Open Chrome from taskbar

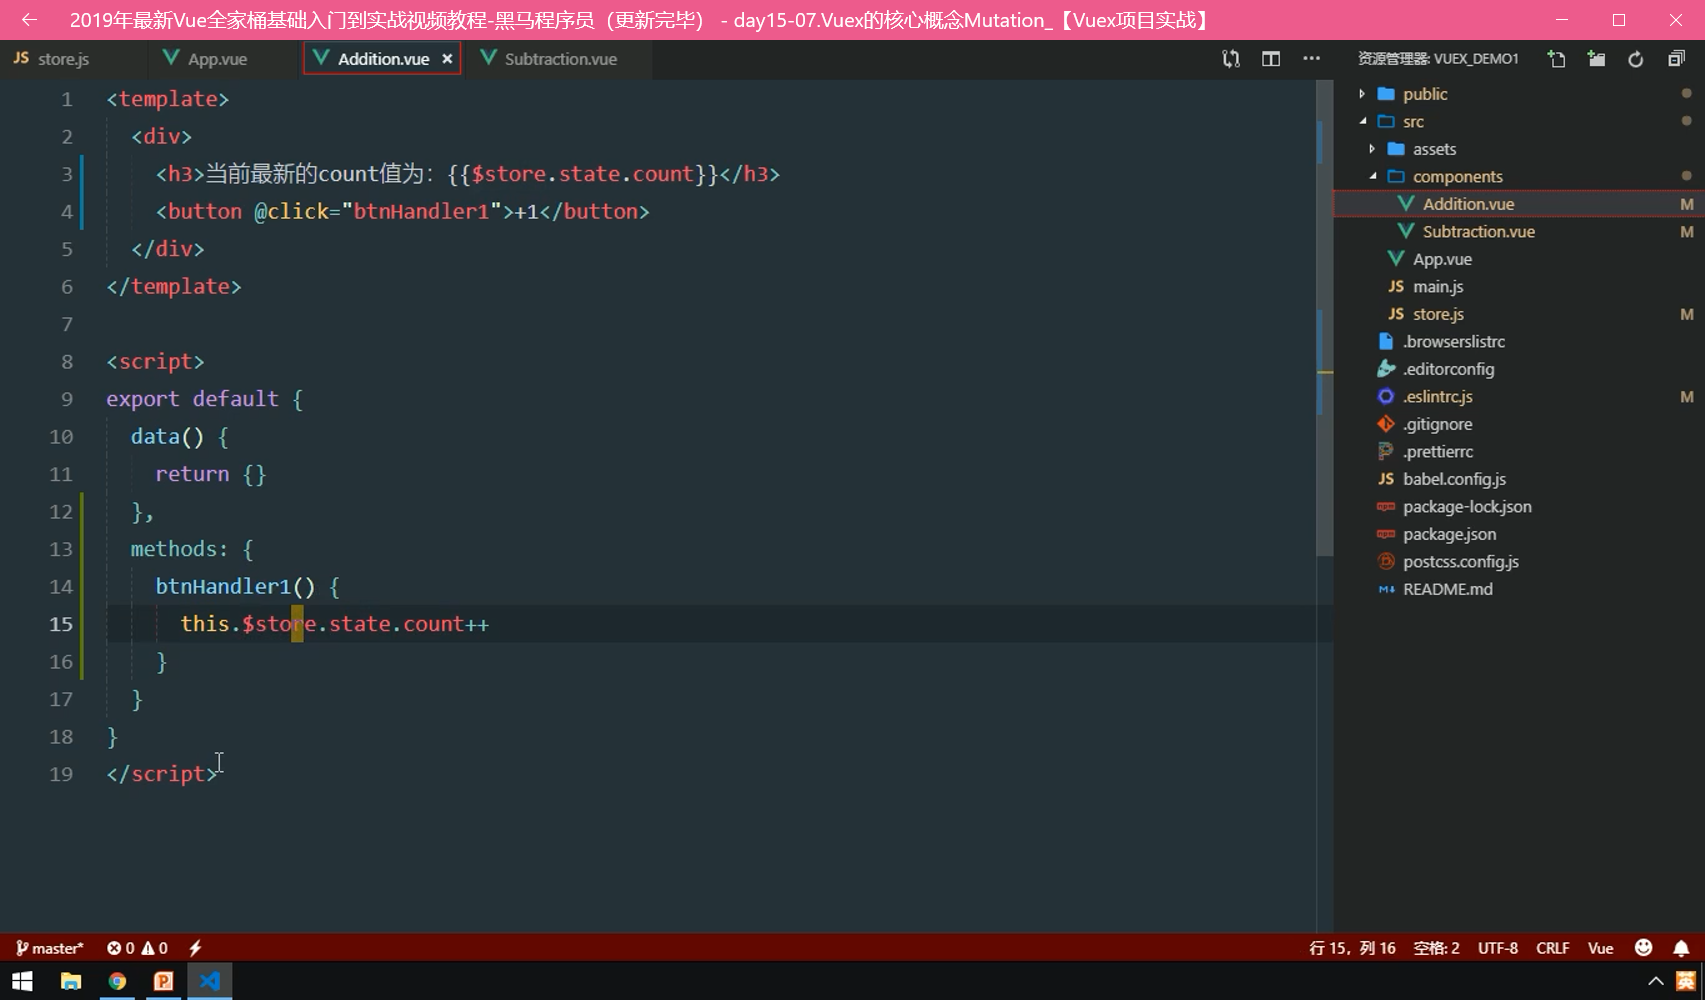117,981
